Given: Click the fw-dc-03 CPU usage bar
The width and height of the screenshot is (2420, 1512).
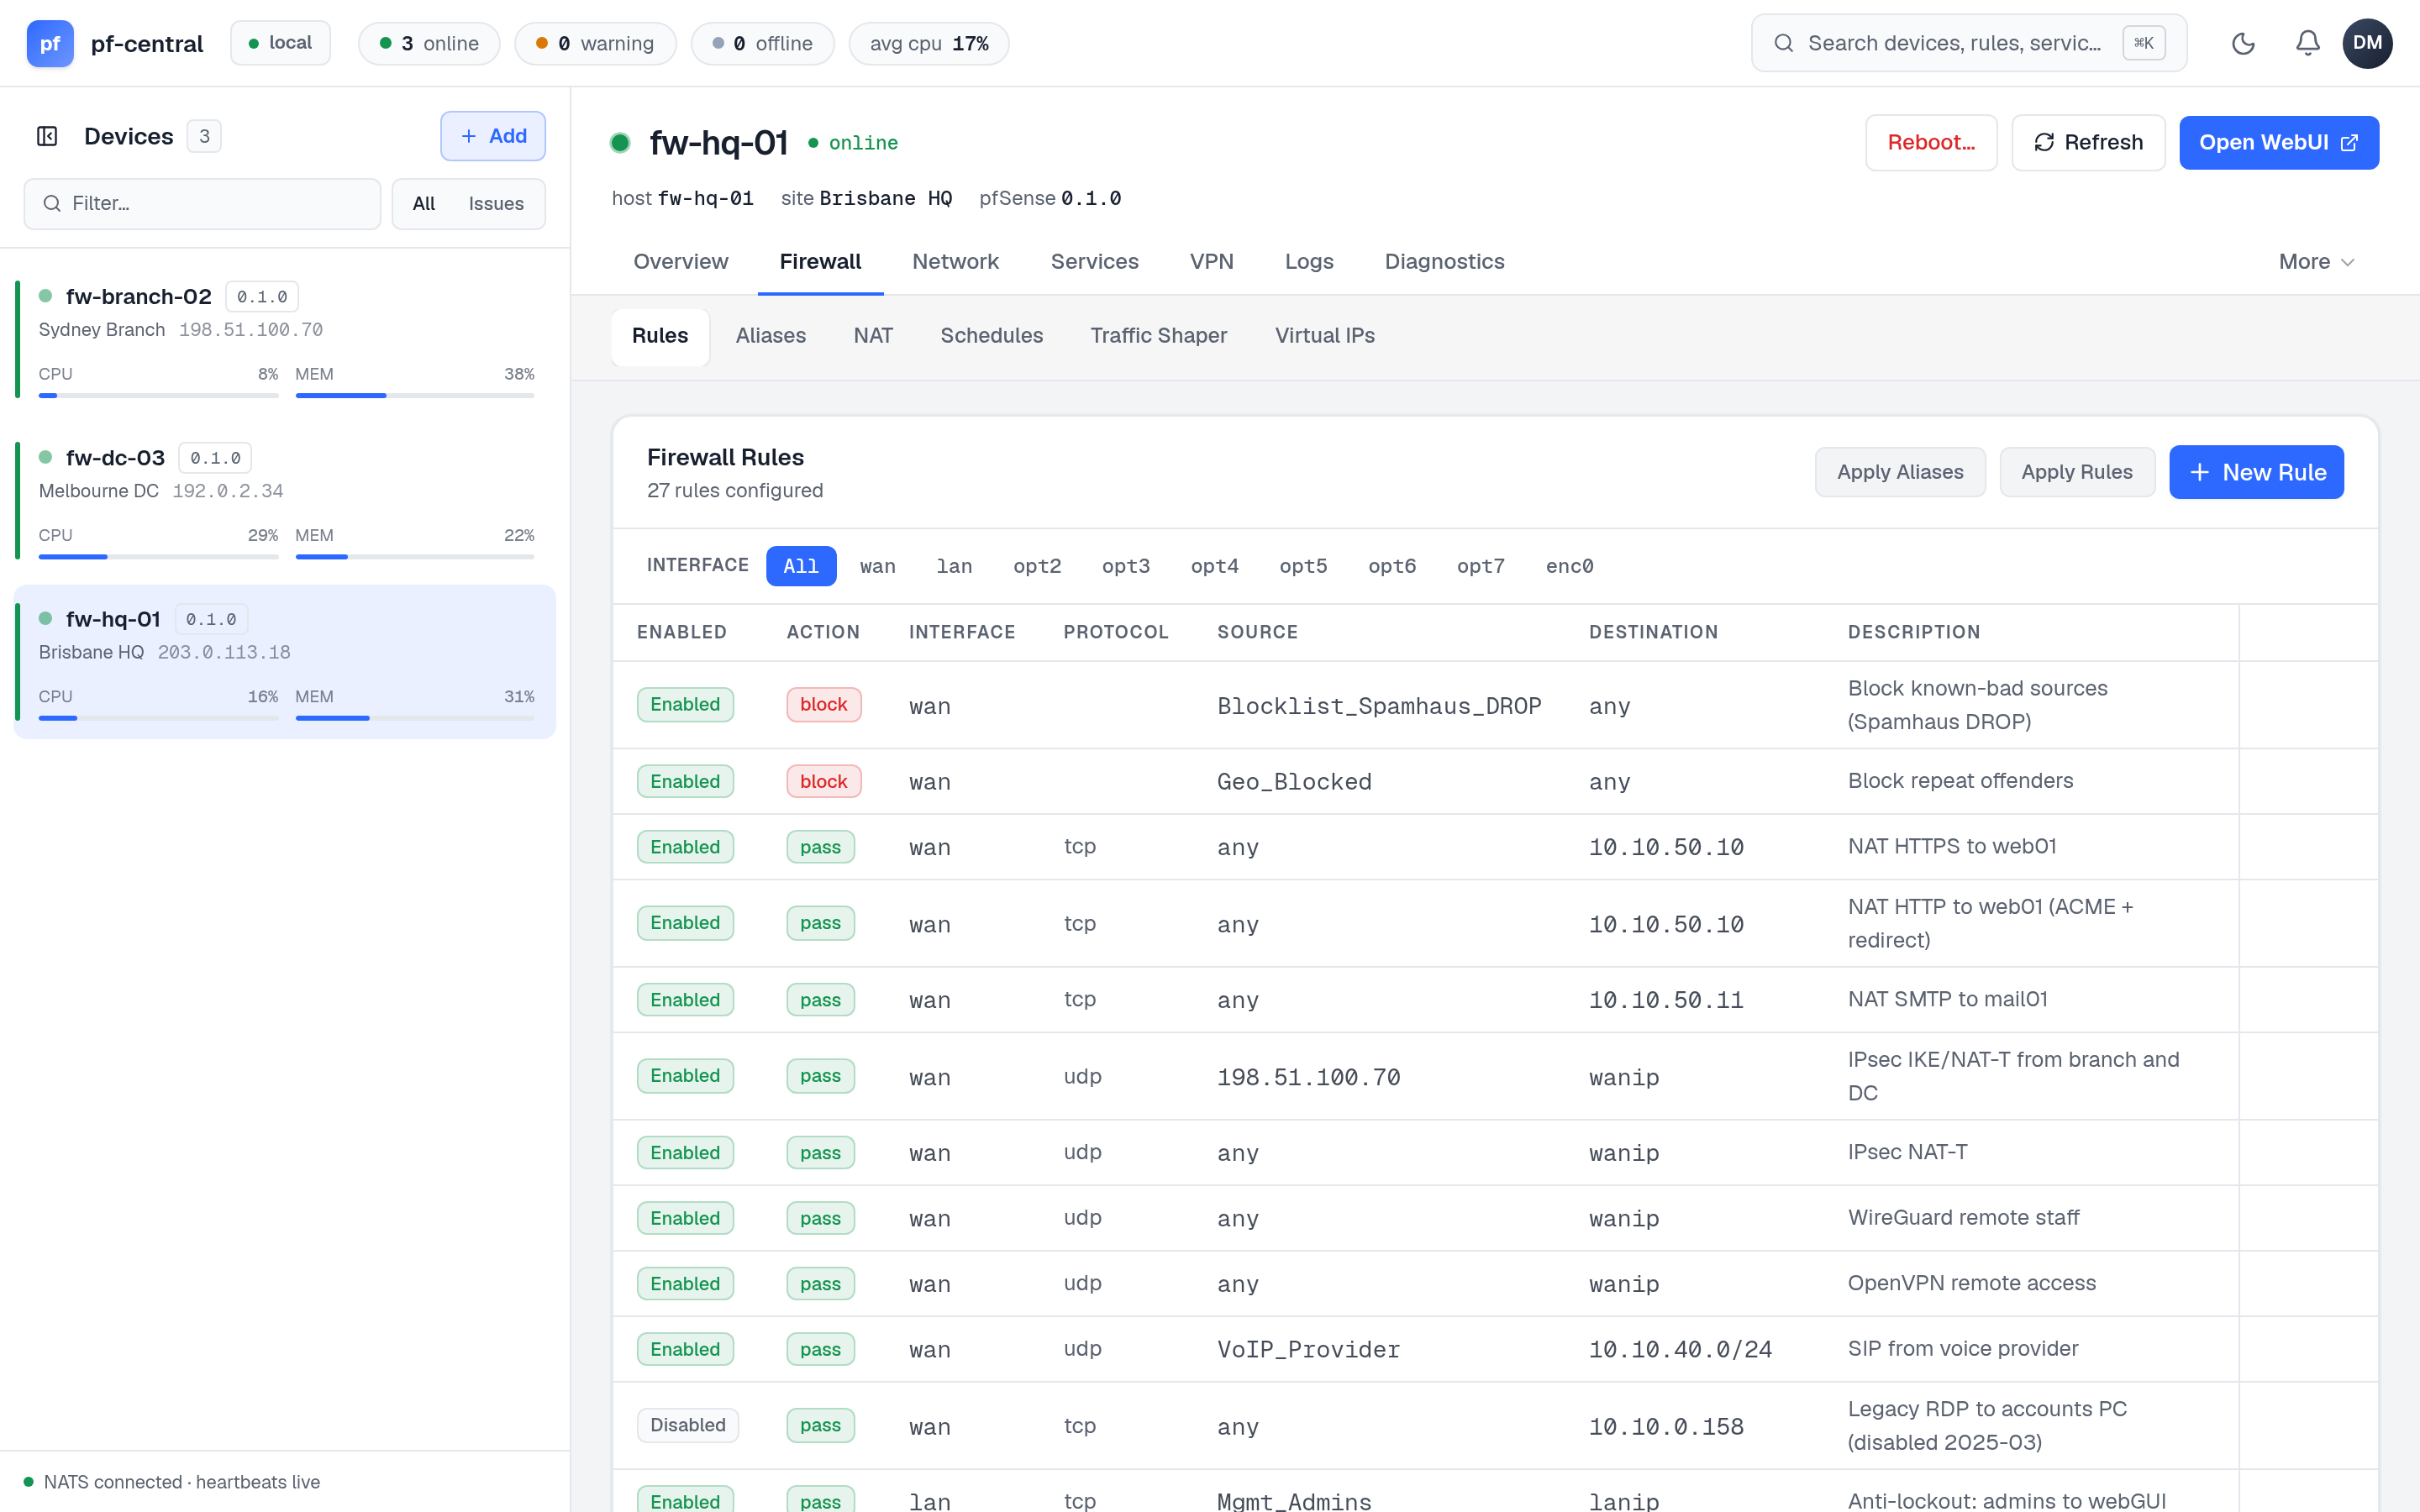Looking at the screenshot, I should point(158,556).
